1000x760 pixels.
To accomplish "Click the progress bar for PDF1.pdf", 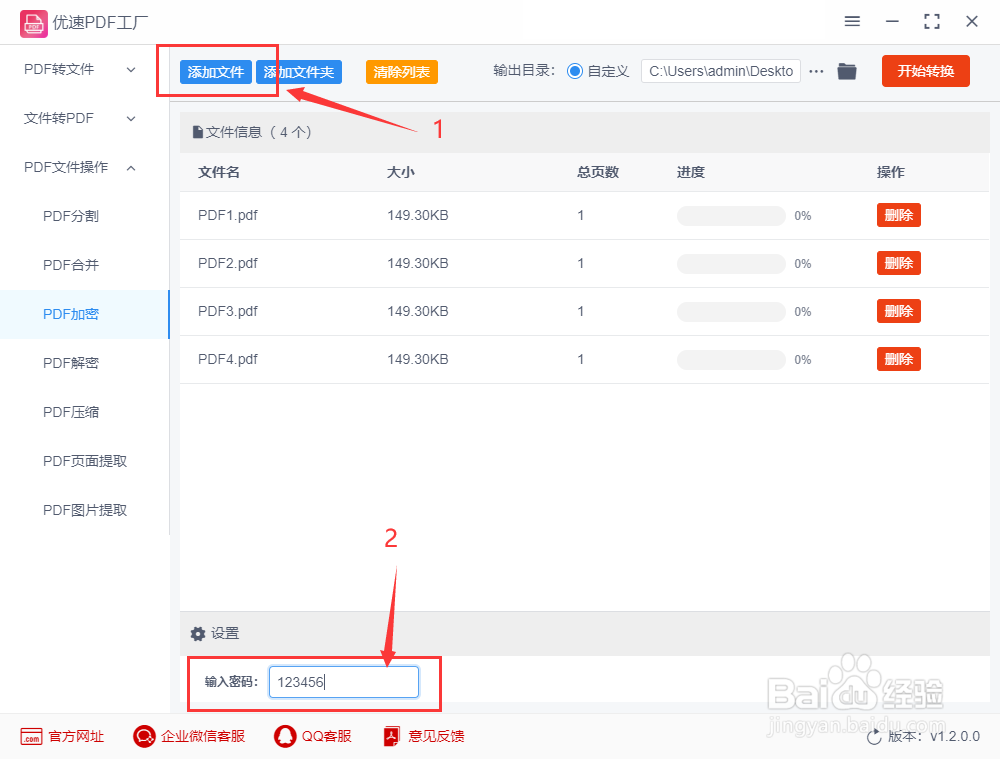I will click(x=731, y=215).
